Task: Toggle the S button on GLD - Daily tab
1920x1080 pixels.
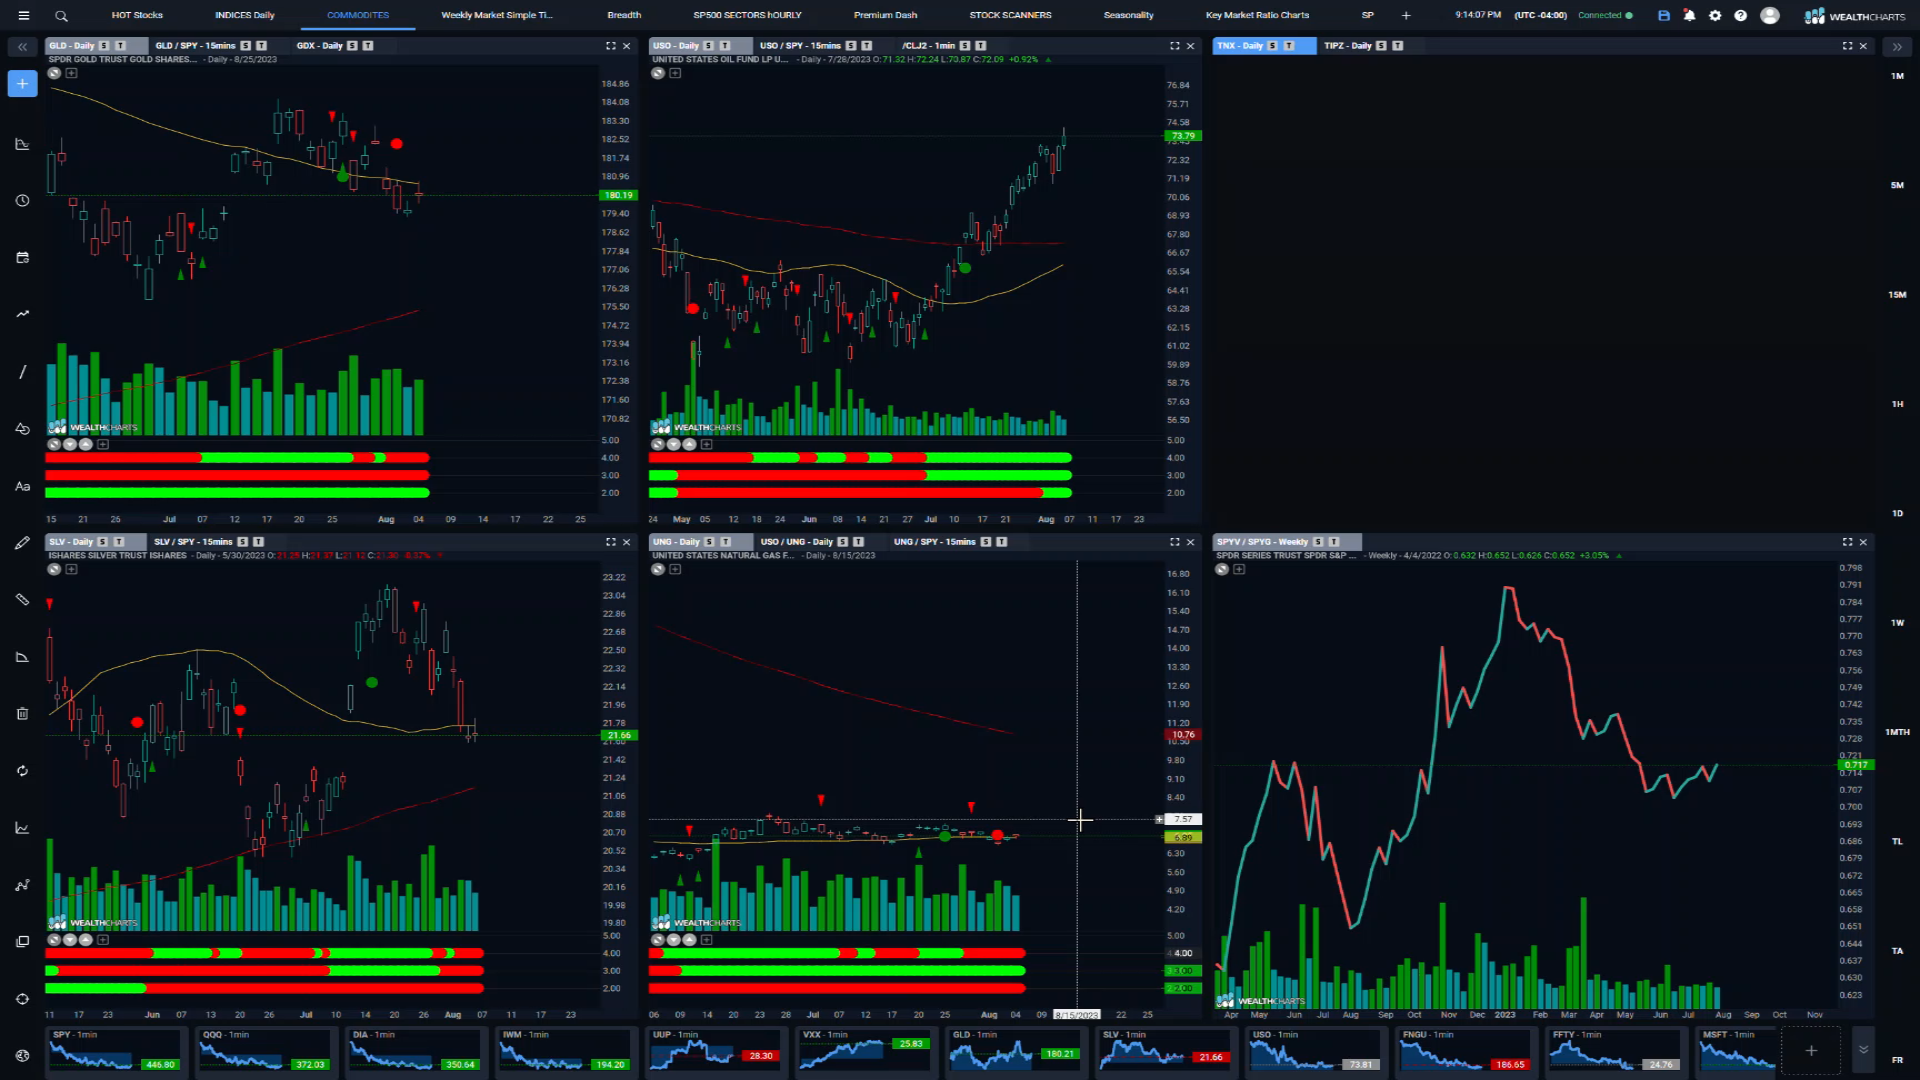Action: 104,46
